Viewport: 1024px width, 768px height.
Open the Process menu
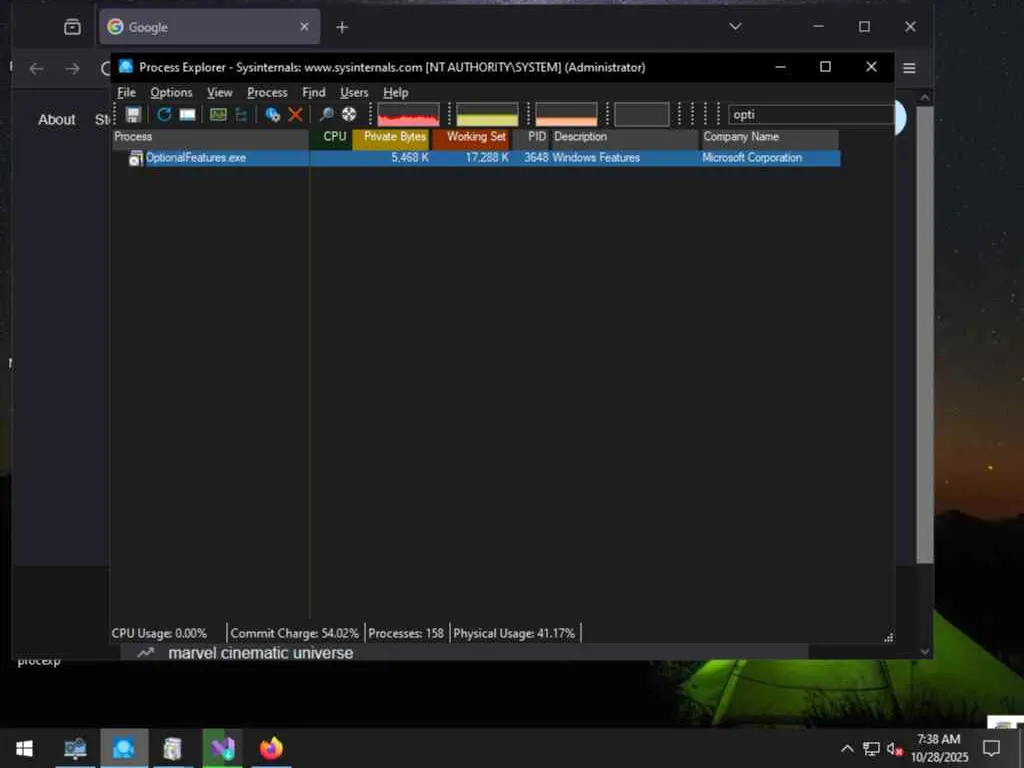(267, 93)
